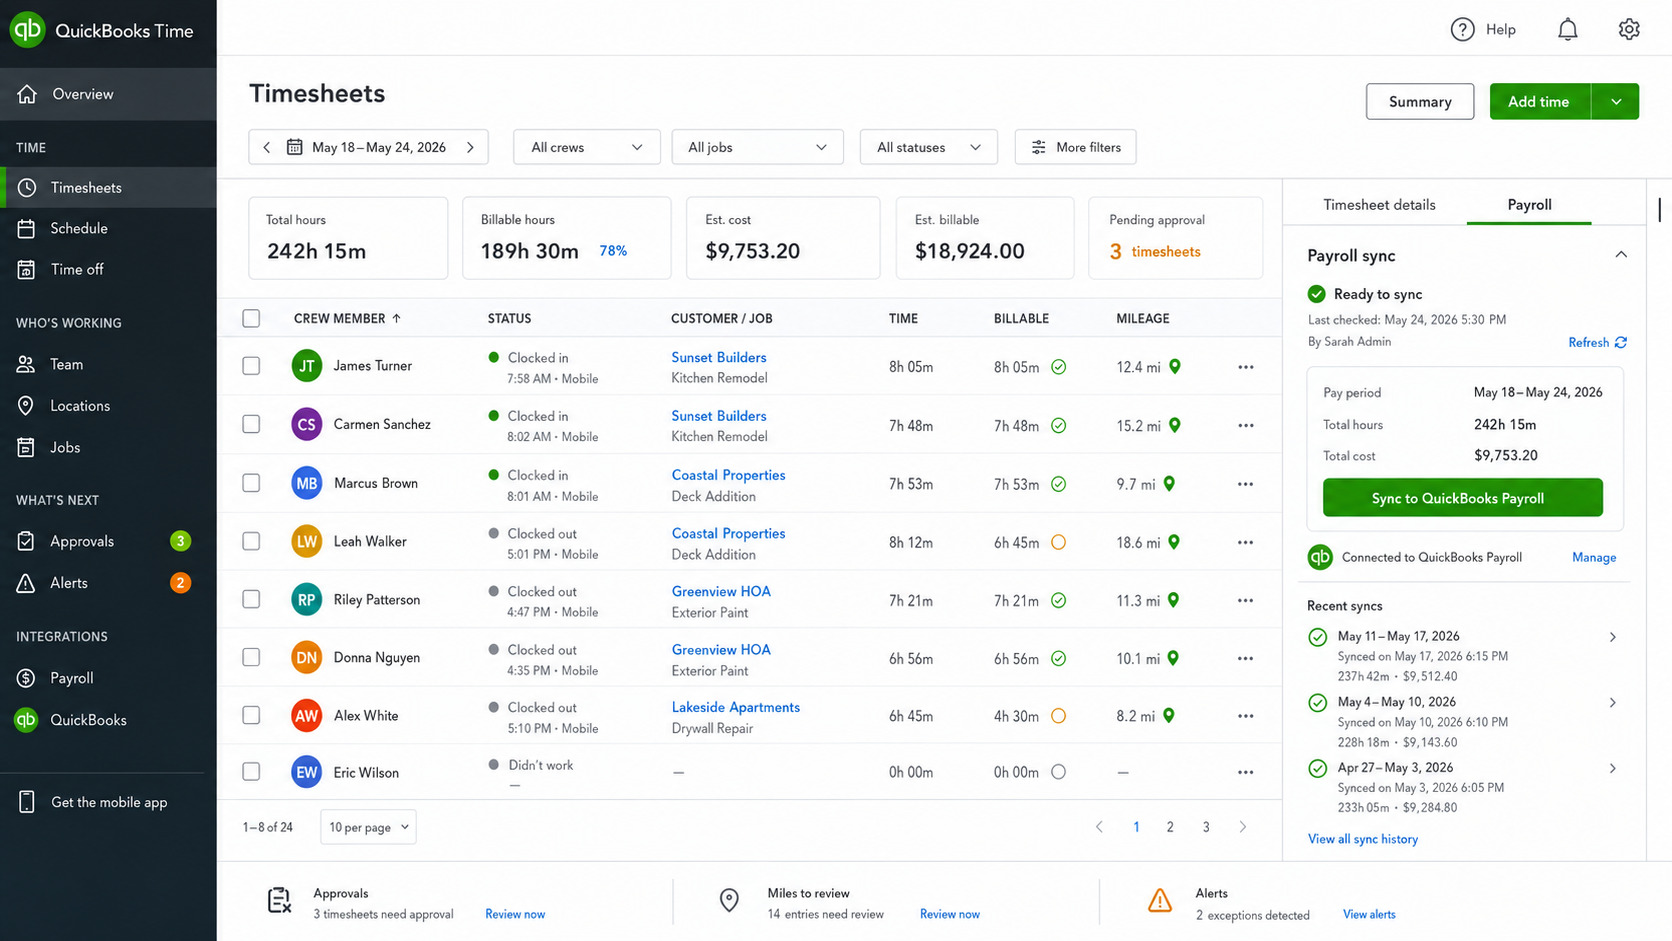Click the Add time button
Screen dimensions: 1672x941
click(x=1539, y=101)
